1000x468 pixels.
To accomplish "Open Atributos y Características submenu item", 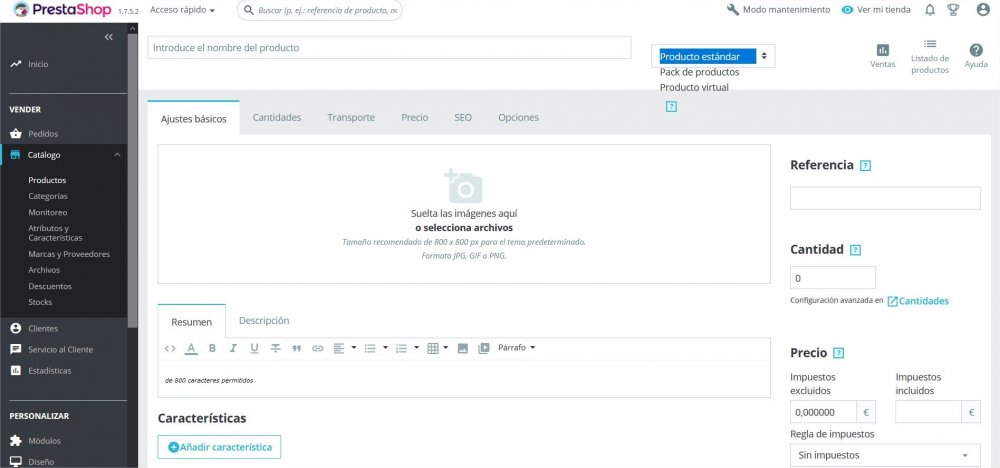I will click(55, 233).
